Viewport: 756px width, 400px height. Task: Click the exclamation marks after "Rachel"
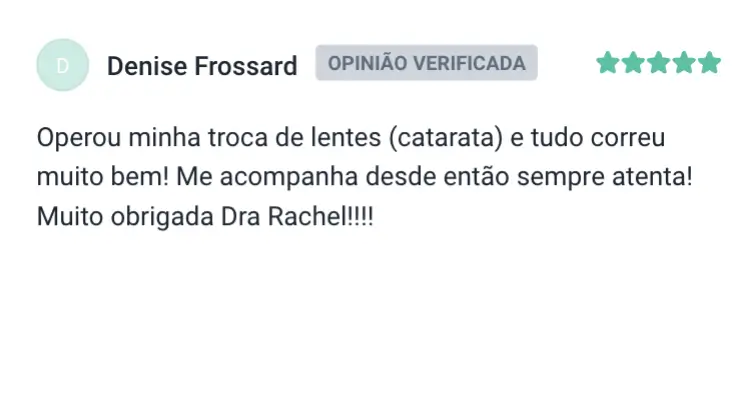pos(357,217)
